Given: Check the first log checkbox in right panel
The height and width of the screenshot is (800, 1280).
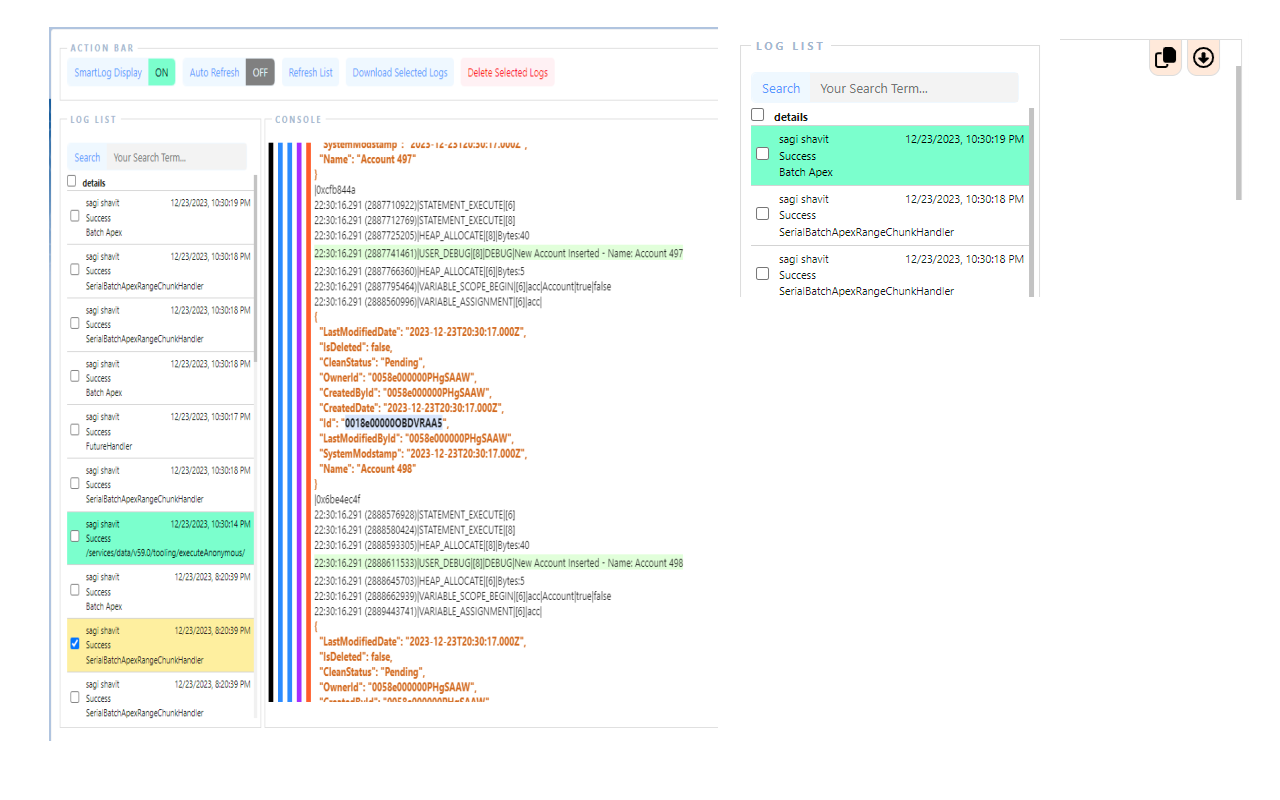Looking at the screenshot, I should pyautogui.click(x=762, y=153).
